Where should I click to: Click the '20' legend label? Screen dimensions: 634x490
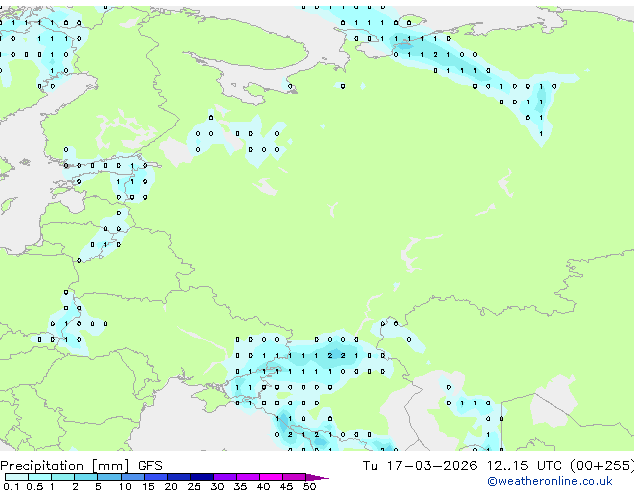(x=171, y=486)
